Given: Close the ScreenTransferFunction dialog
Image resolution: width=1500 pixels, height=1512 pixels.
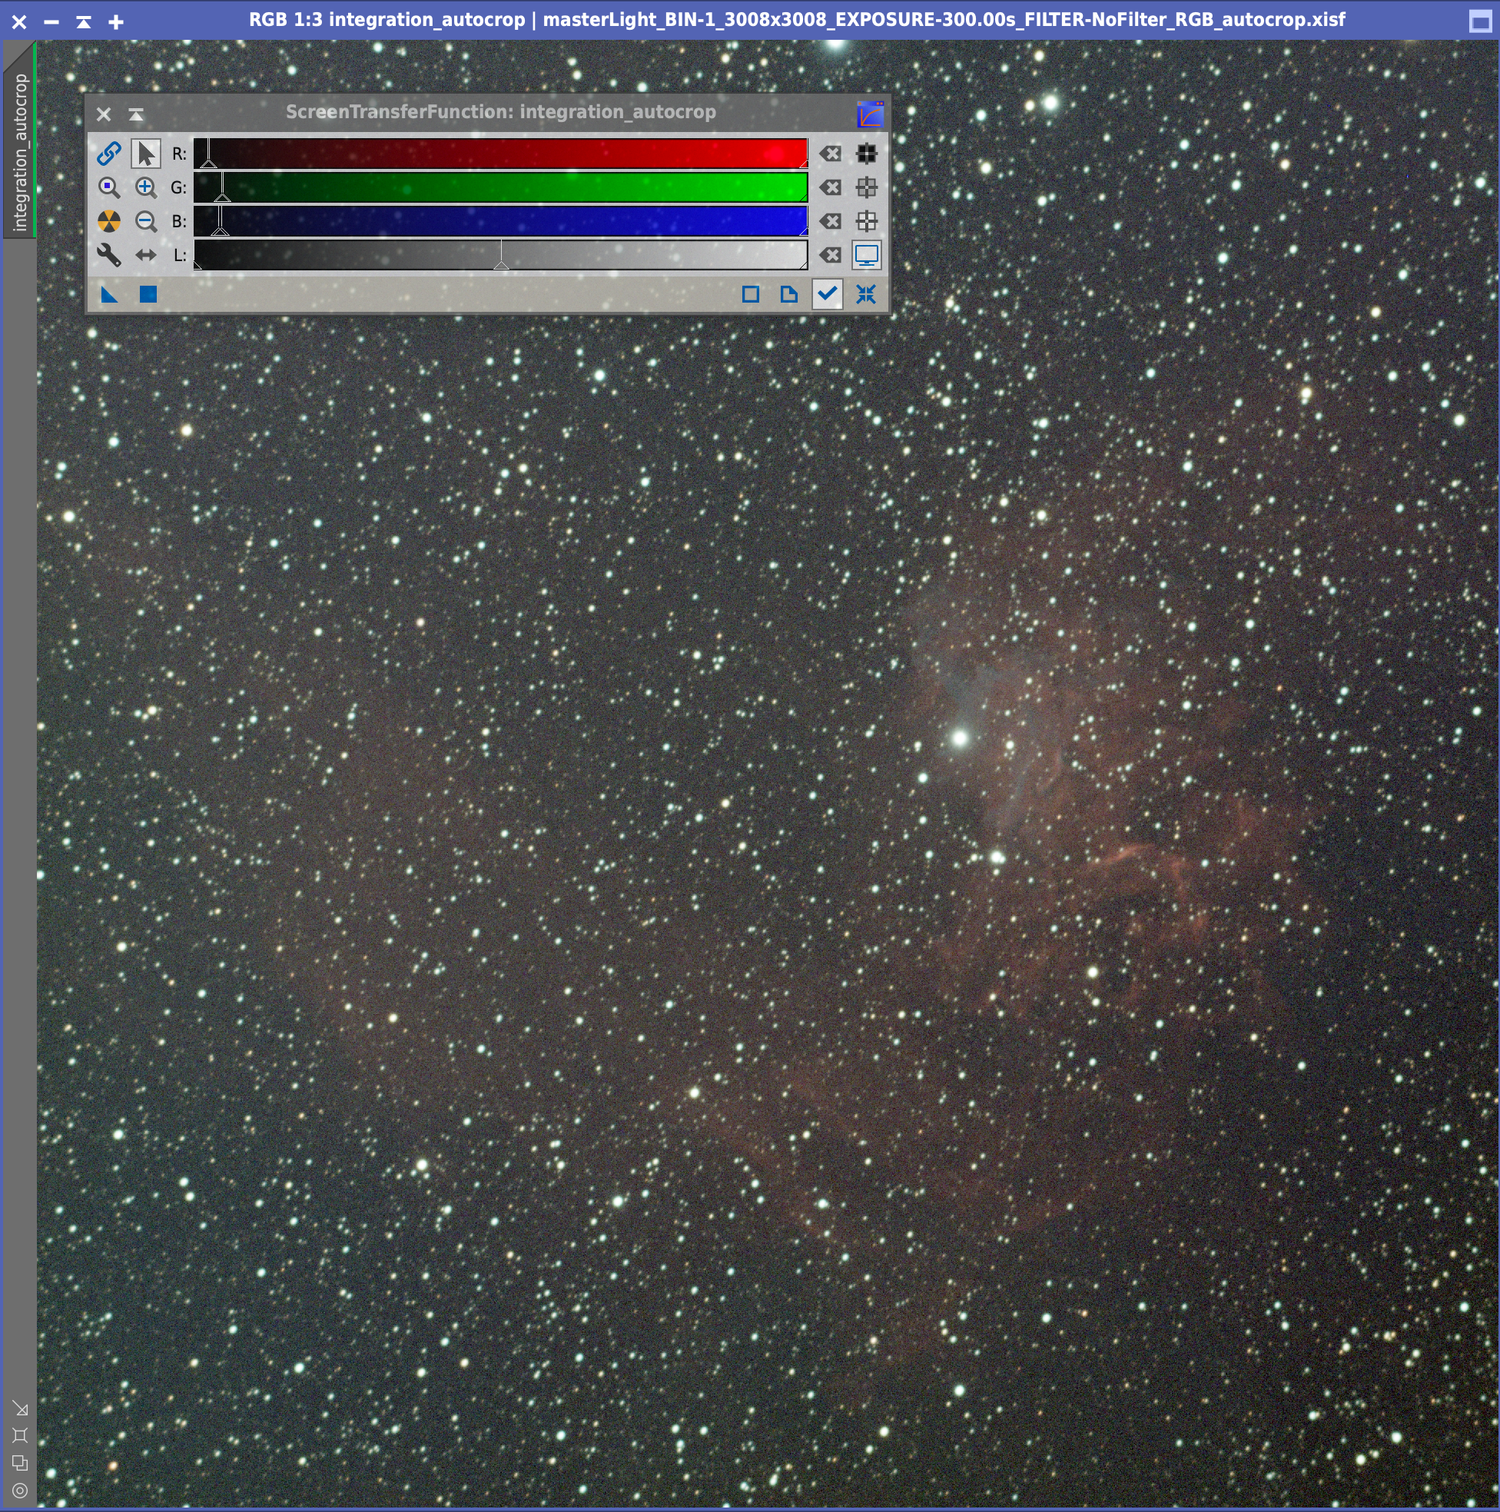Looking at the screenshot, I should (104, 114).
